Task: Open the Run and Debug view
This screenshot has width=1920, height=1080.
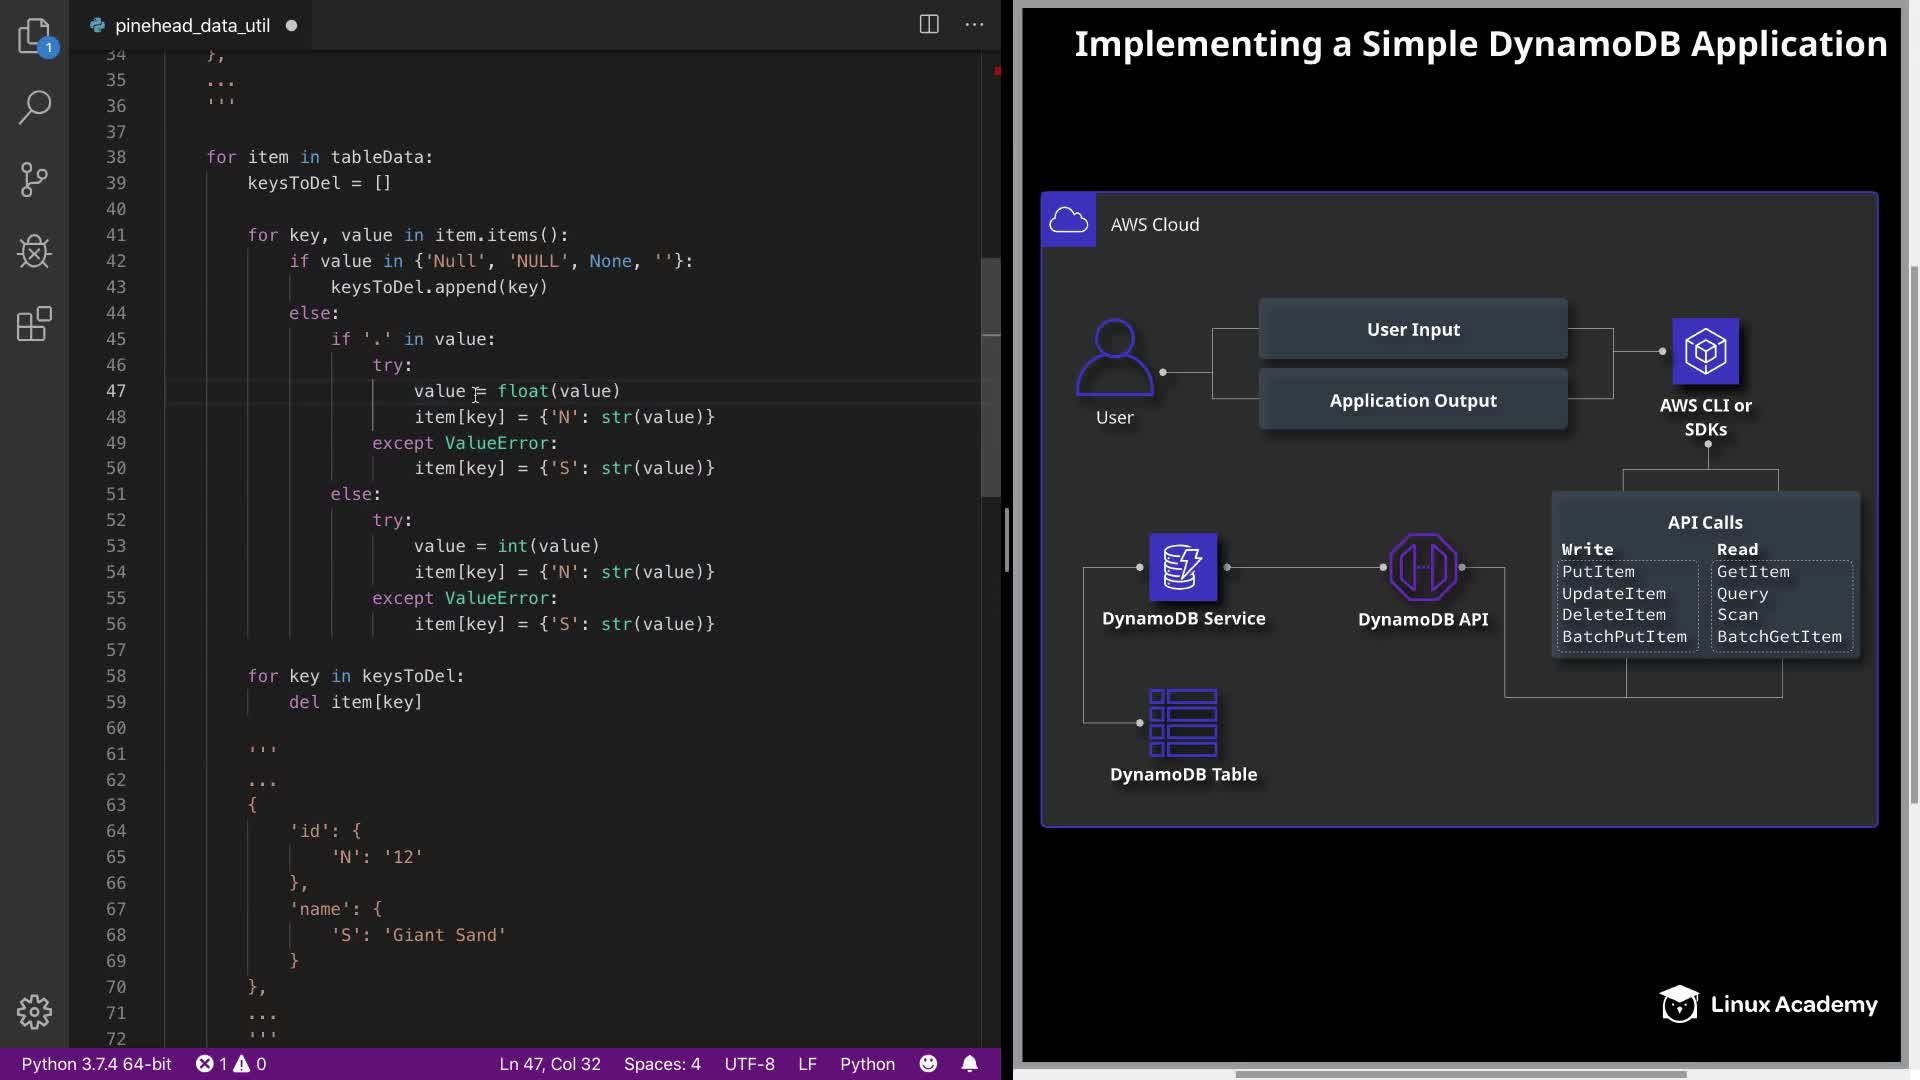Action: (x=34, y=252)
